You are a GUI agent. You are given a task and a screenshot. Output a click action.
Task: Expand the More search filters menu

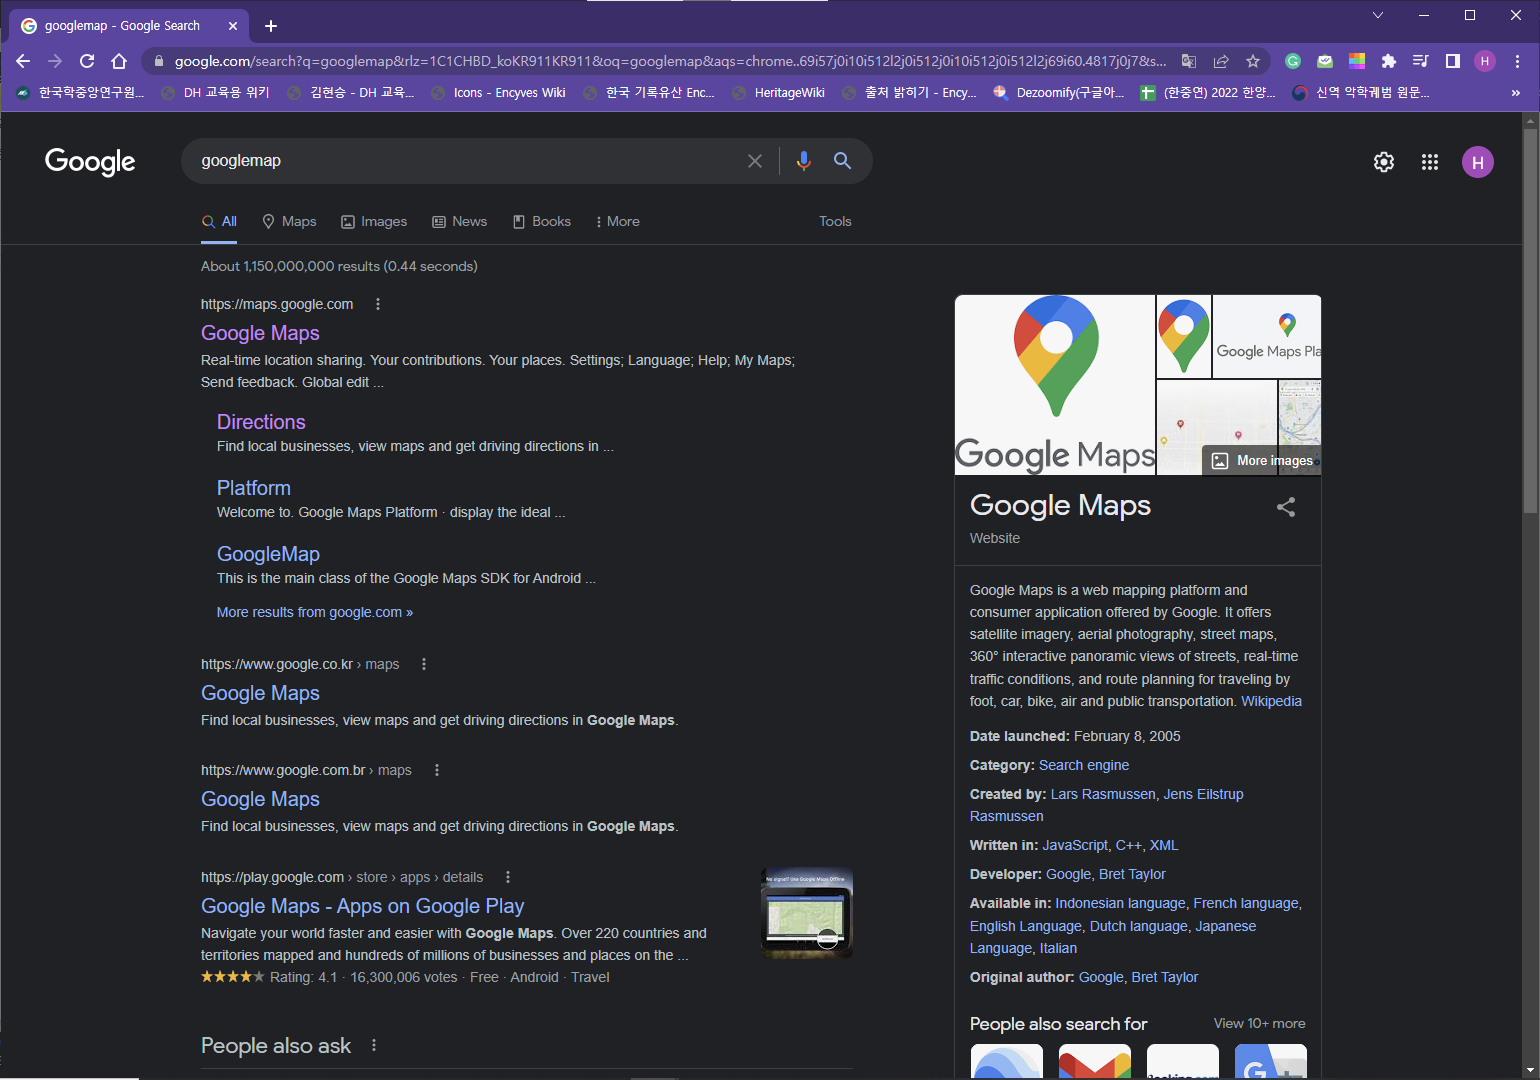coord(617,222)
